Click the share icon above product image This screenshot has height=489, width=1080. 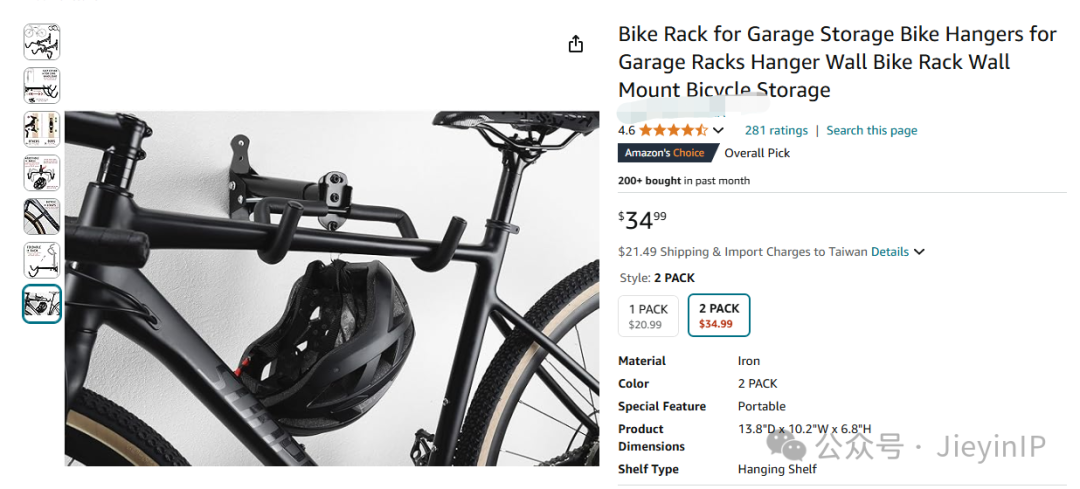575,44
